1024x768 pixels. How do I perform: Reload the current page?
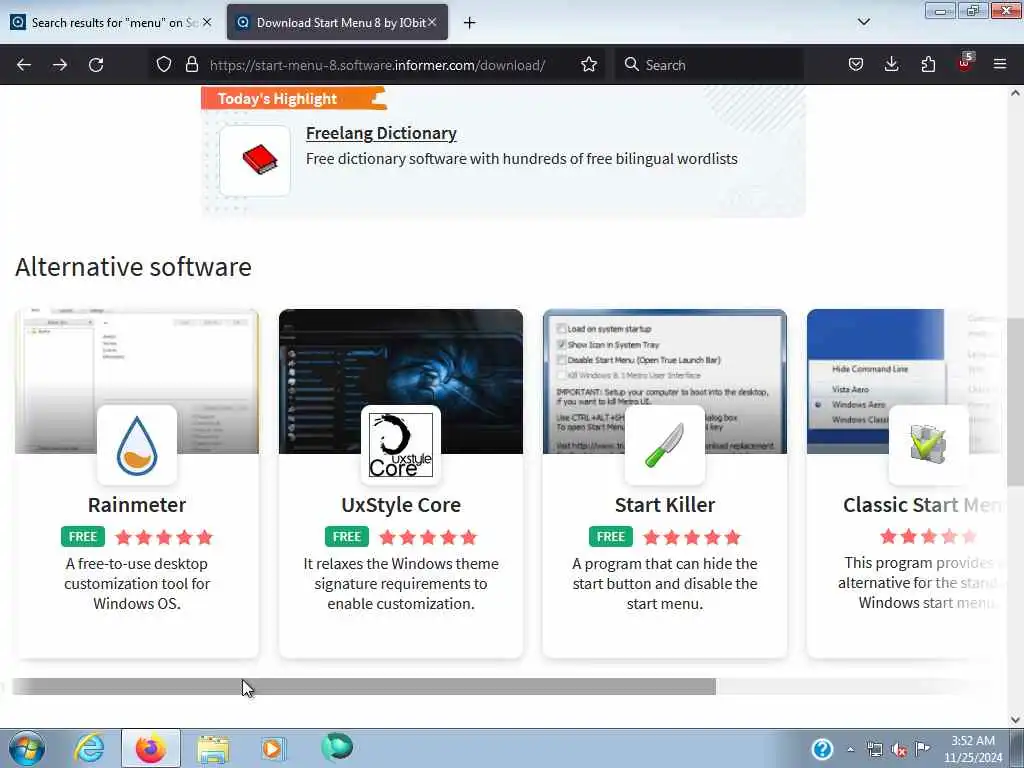point(96,65)
